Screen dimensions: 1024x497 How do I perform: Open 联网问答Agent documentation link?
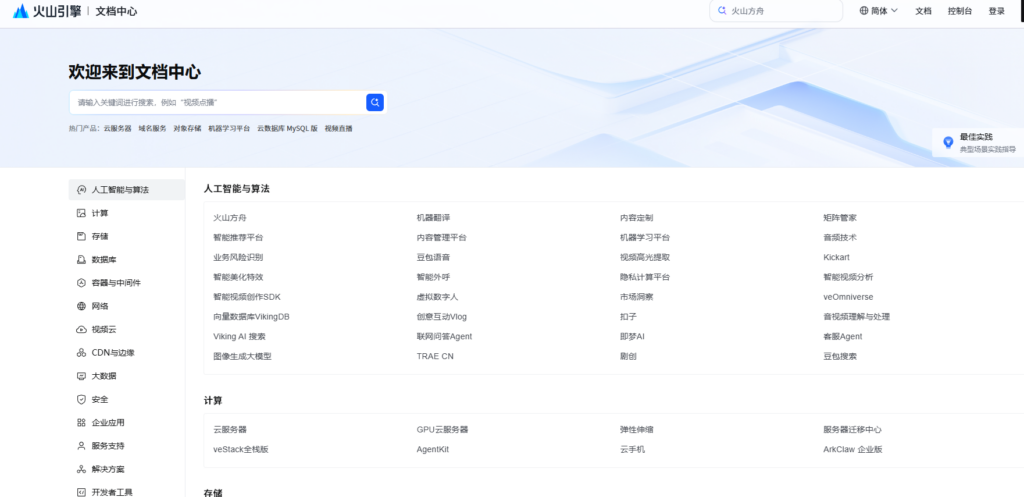pos(445,336)
